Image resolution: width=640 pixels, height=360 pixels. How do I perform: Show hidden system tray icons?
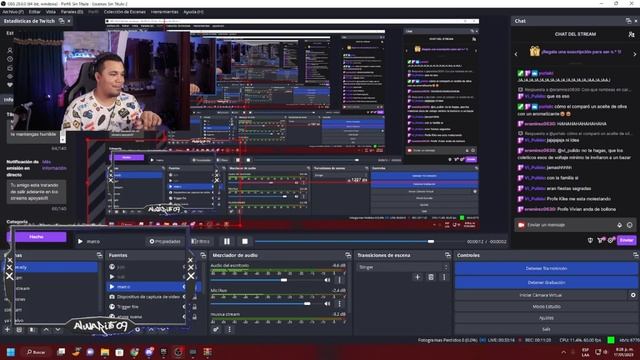click(x=564, y=352)
